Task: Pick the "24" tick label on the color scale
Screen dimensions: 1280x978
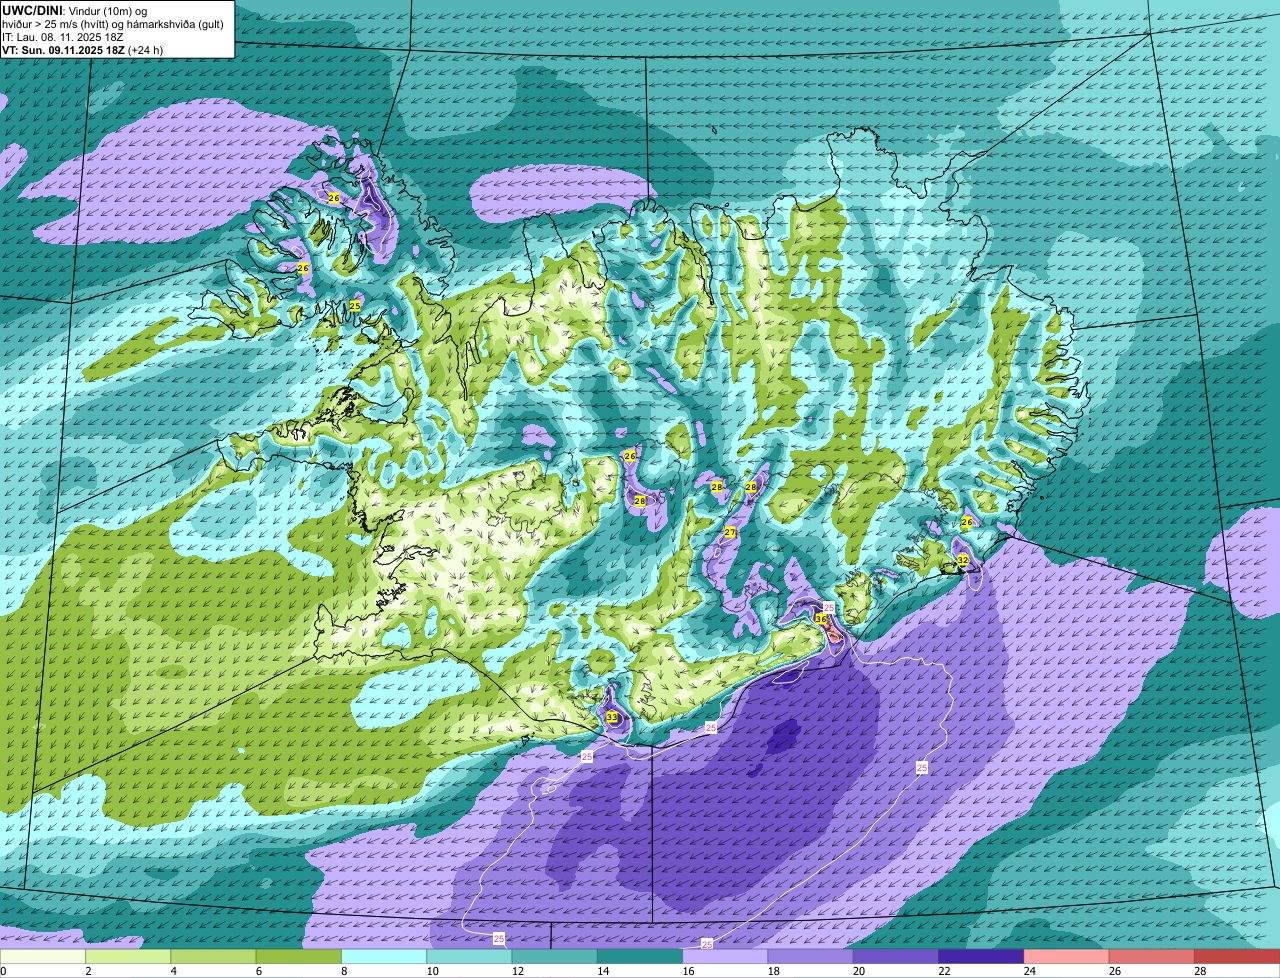Action: pyautogui.click(x=1029, y=971)
